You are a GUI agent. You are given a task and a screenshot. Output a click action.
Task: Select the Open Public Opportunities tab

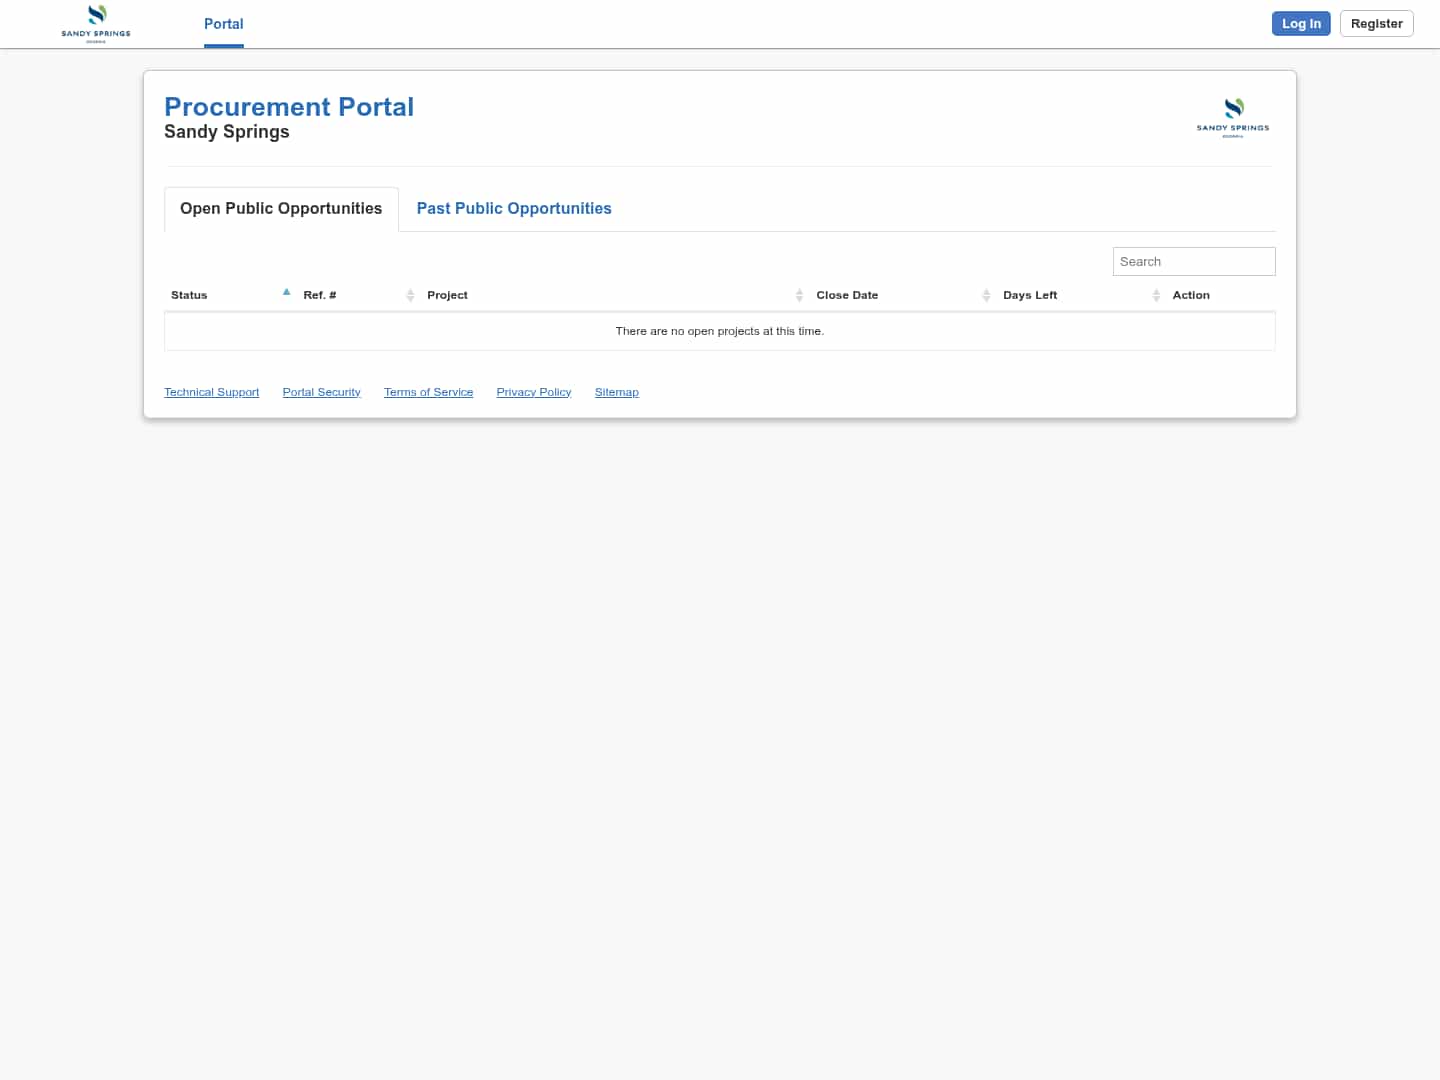click(x=281, y=208)
